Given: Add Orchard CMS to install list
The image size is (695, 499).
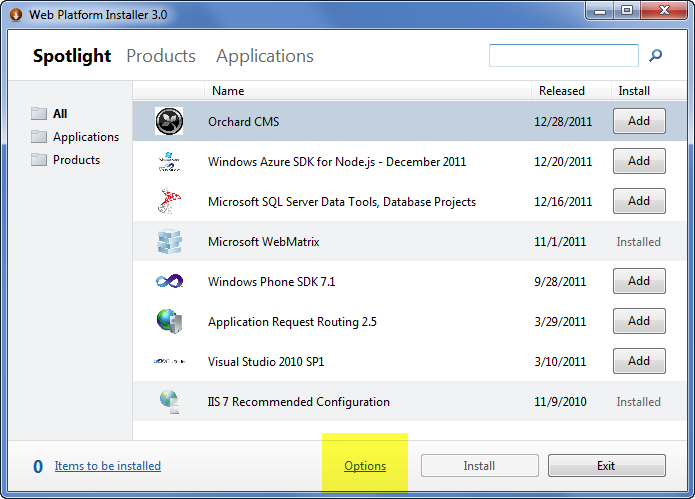Looking at the screenshot, I should [639, 121].
